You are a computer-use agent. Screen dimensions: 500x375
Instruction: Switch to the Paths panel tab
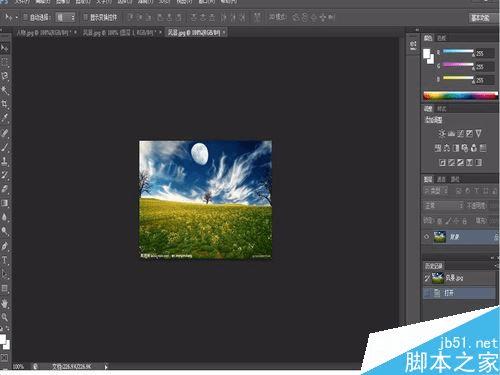[x=455, y=179]
